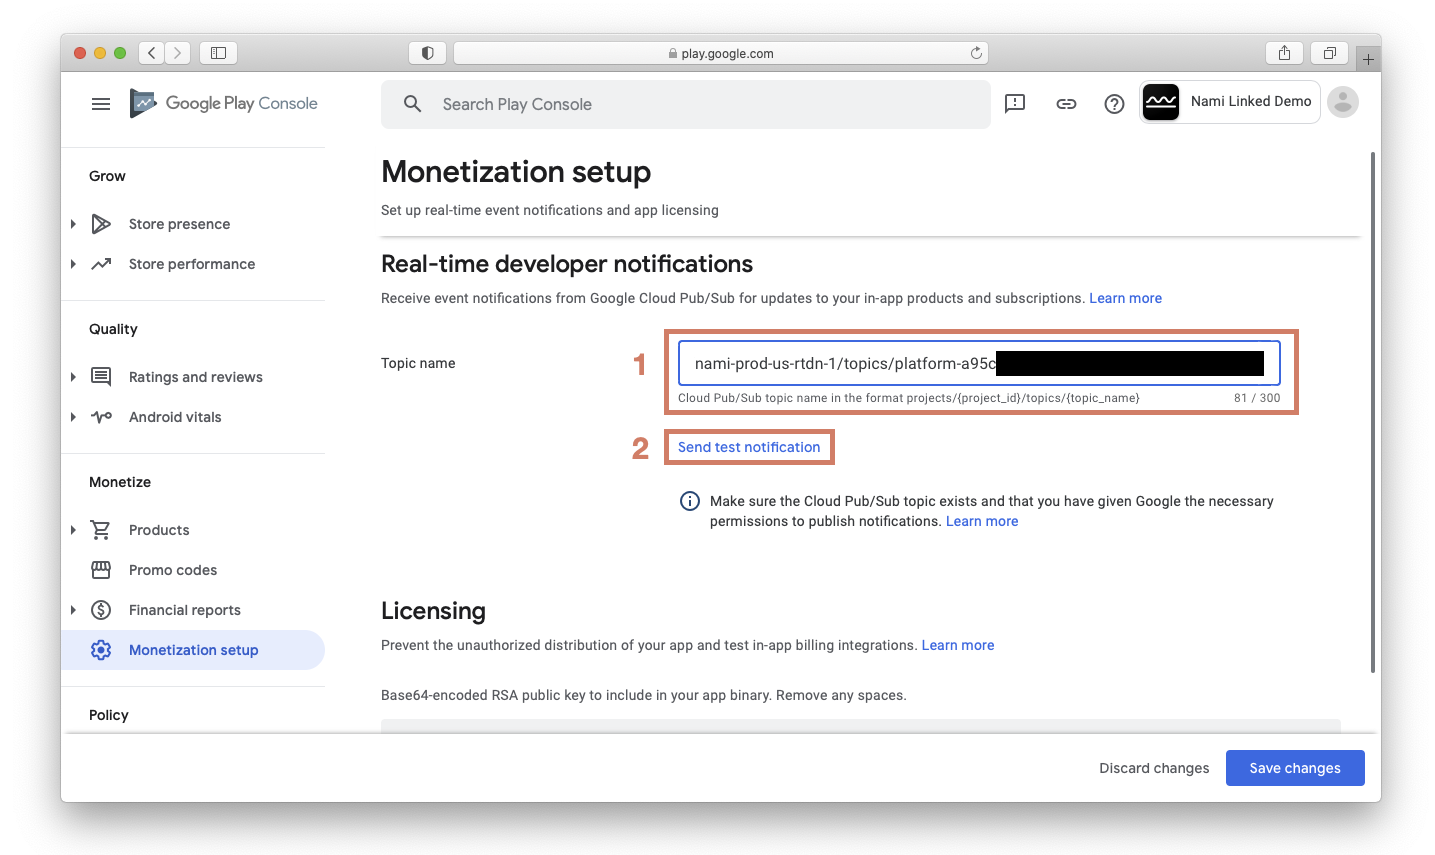Click the Products shopping cart icon
Screen dimensions: 1435x855
click(101, 530)
